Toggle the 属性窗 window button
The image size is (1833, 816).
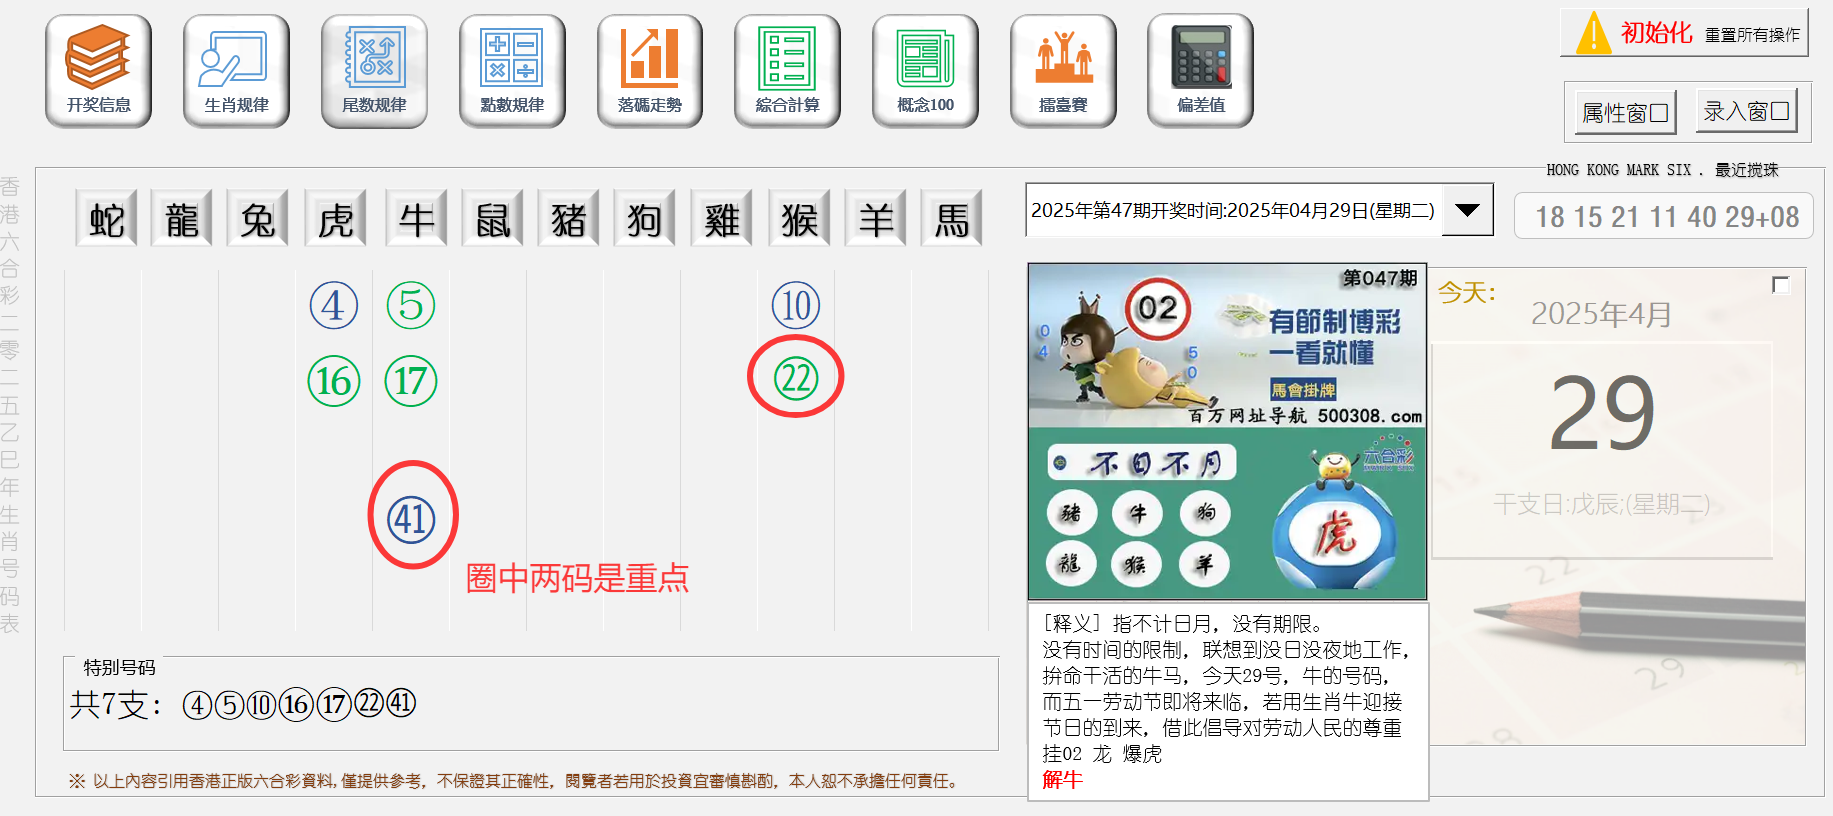1625,113
